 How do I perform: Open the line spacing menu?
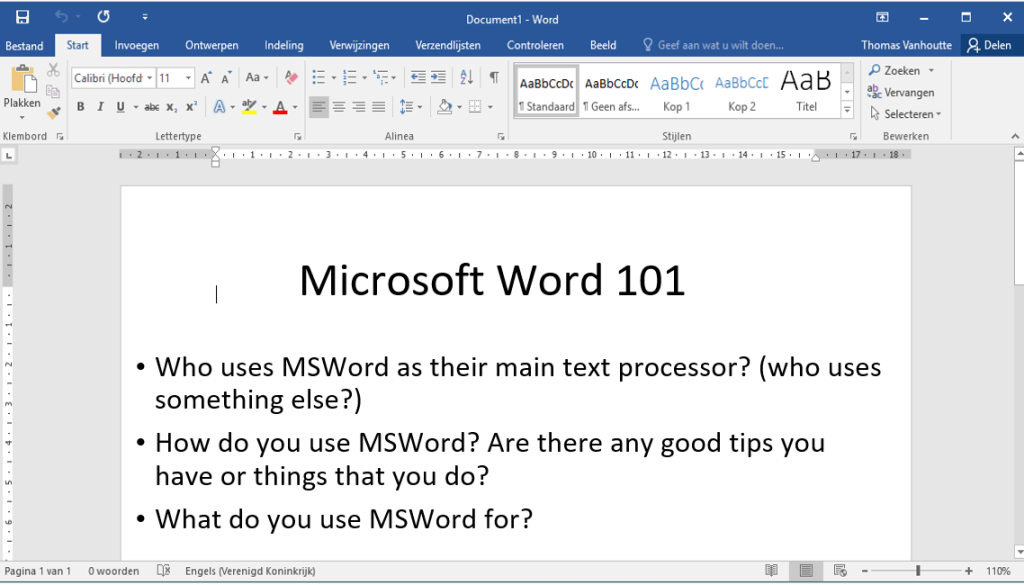[x=410, y=106]
